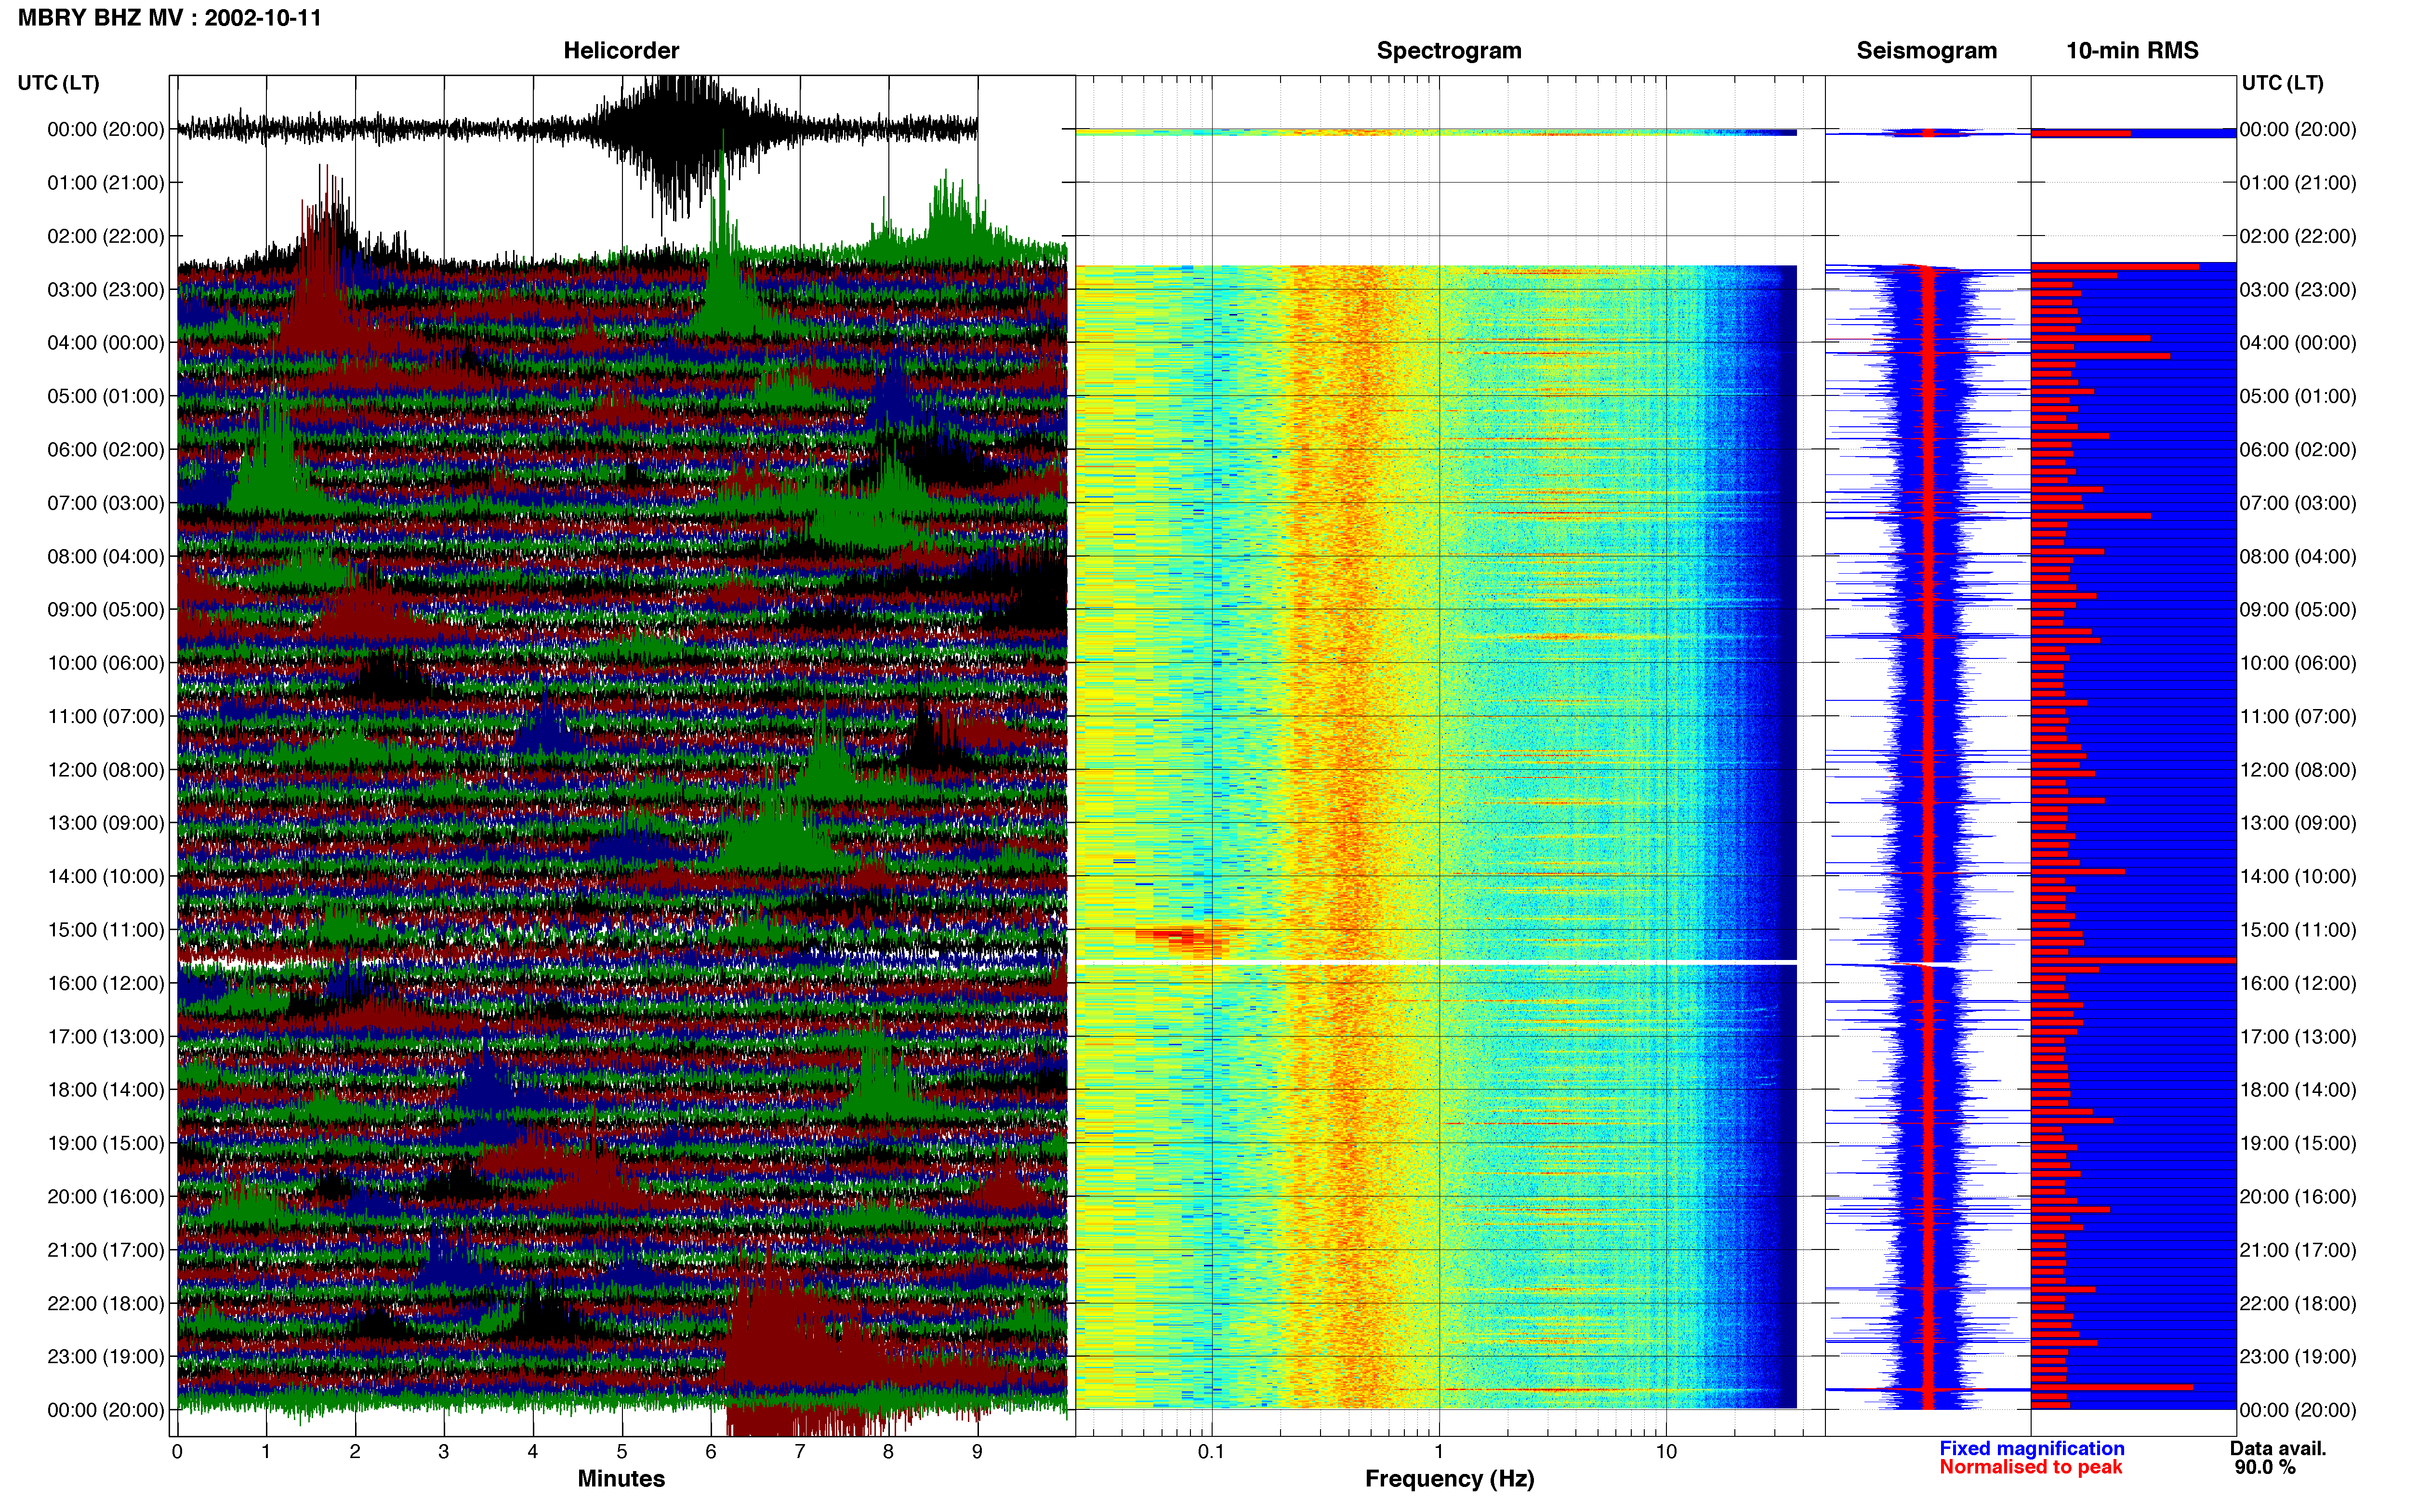Click the 'Frequency (Hz)' axis label
2418x1512 pixels.
coord(1449,1479)
